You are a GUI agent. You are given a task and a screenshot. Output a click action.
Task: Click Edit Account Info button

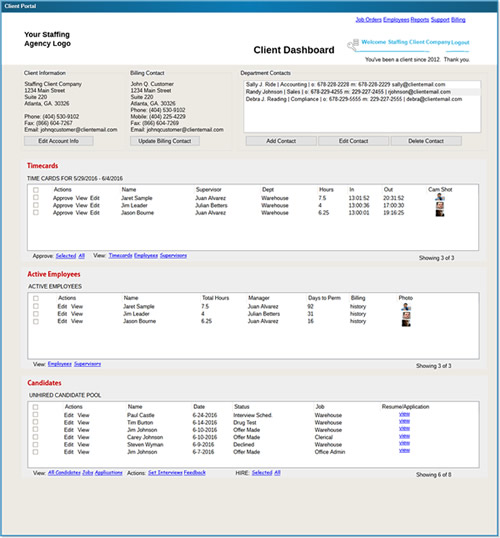(58, 141)
